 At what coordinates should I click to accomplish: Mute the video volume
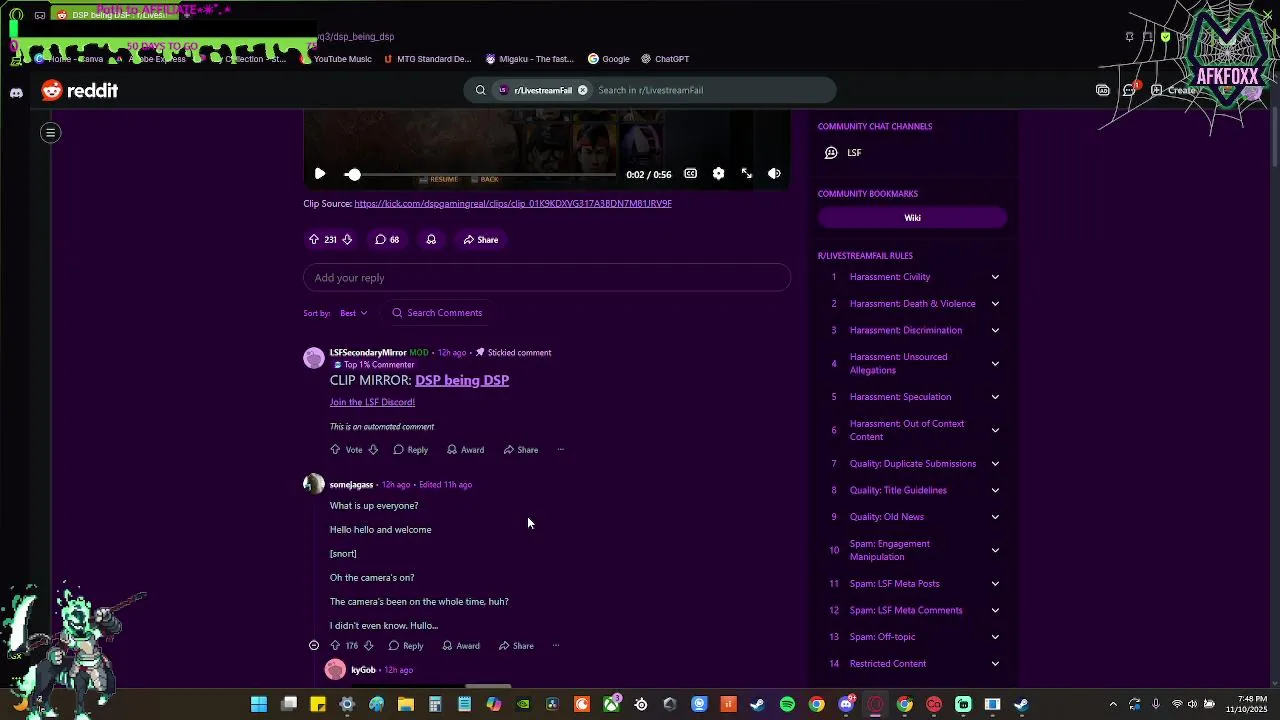[774, 174]
